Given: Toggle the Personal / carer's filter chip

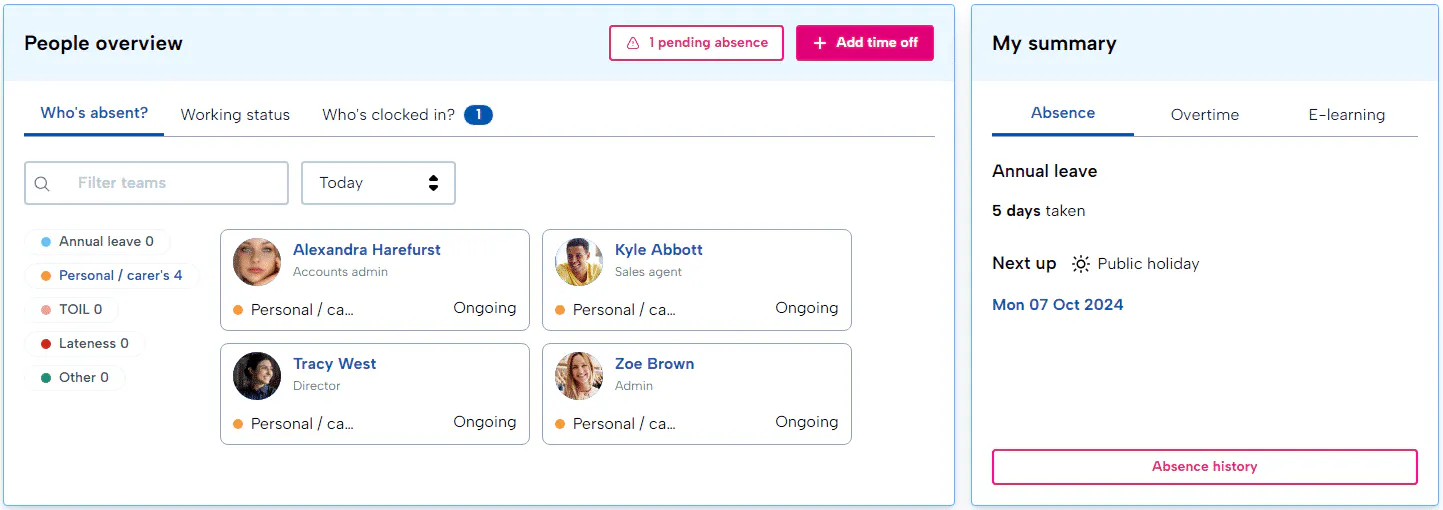Looking at the screenshot, I should pos(111,276).
